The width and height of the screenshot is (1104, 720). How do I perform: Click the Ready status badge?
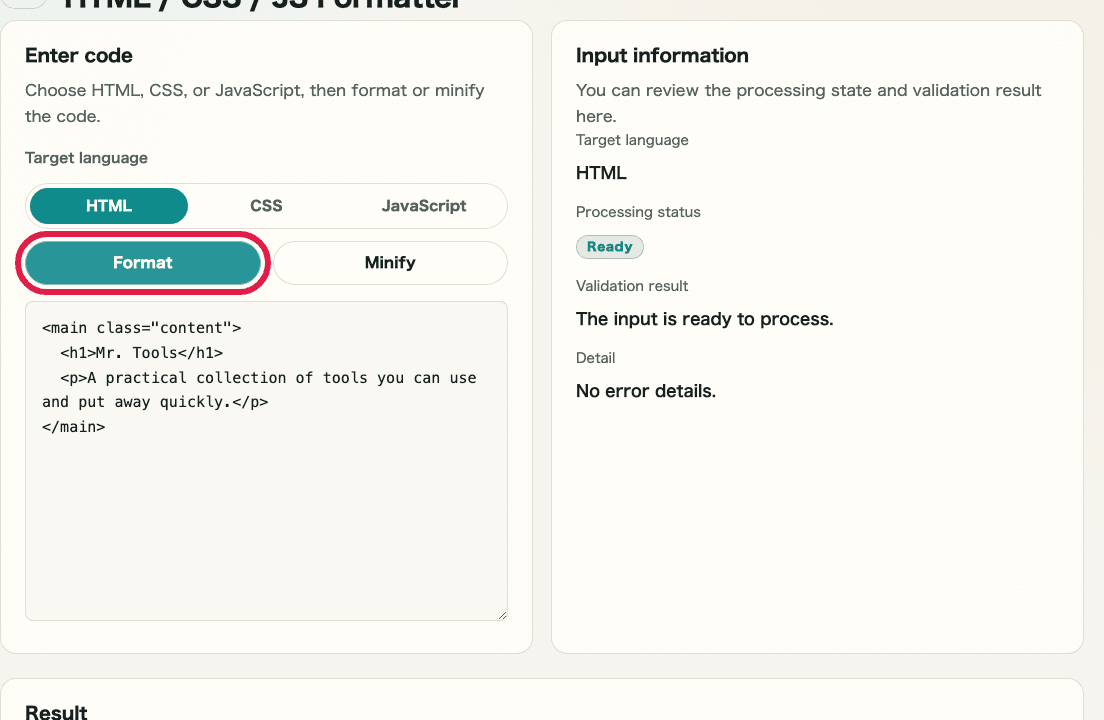[610, 246]
